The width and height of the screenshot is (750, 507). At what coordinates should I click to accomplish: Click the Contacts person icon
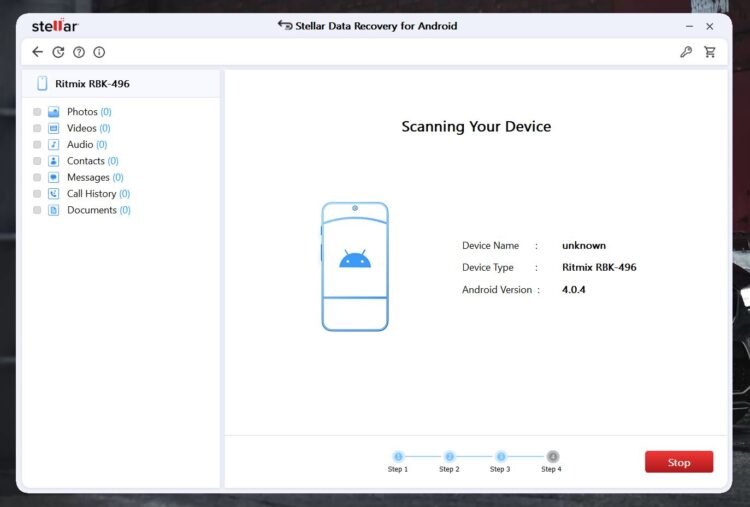pyautogui.click(x=54, y=161)
